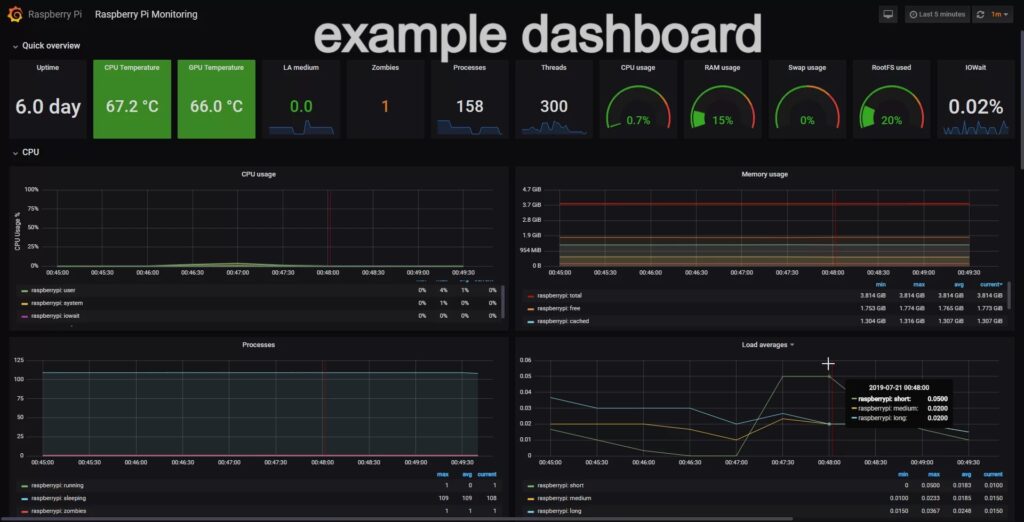Collapse the CPU row section
This screenshot has height=522, width=1024.
(26, 152)
